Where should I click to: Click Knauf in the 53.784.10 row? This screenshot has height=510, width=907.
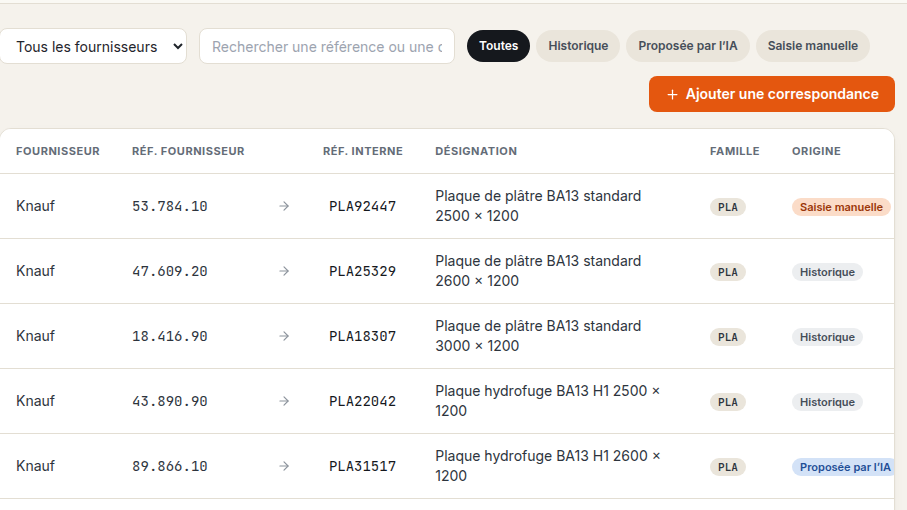[35, 206]
